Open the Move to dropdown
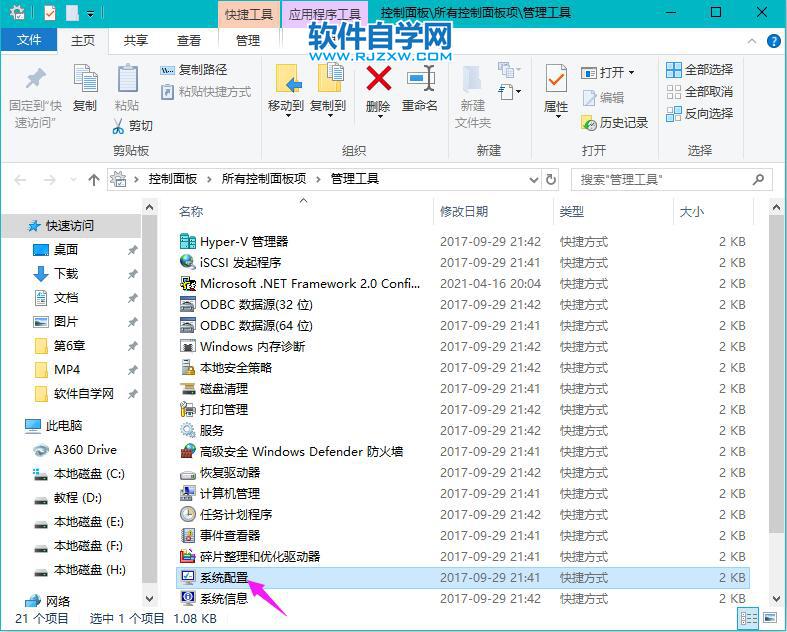 [x=286, y=114]
